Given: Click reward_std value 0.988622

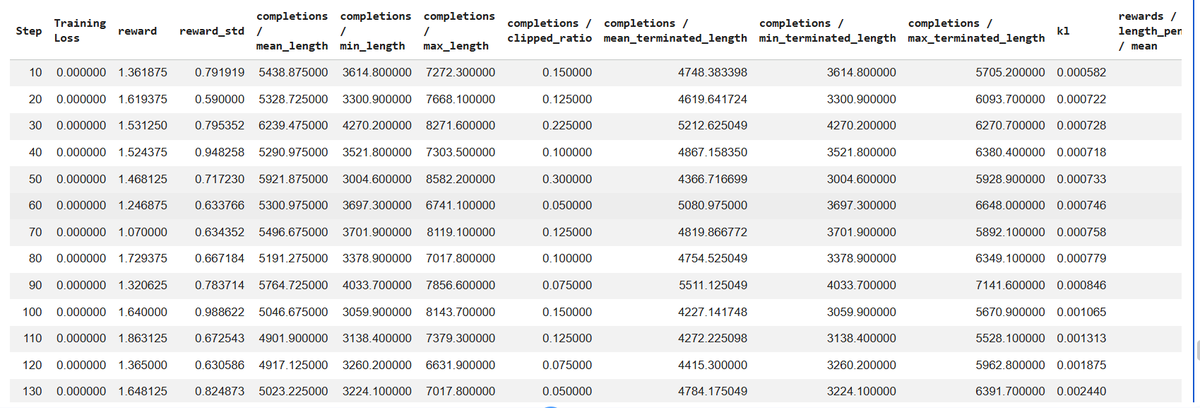Looking at the screenshot, I should pos(220,312).
